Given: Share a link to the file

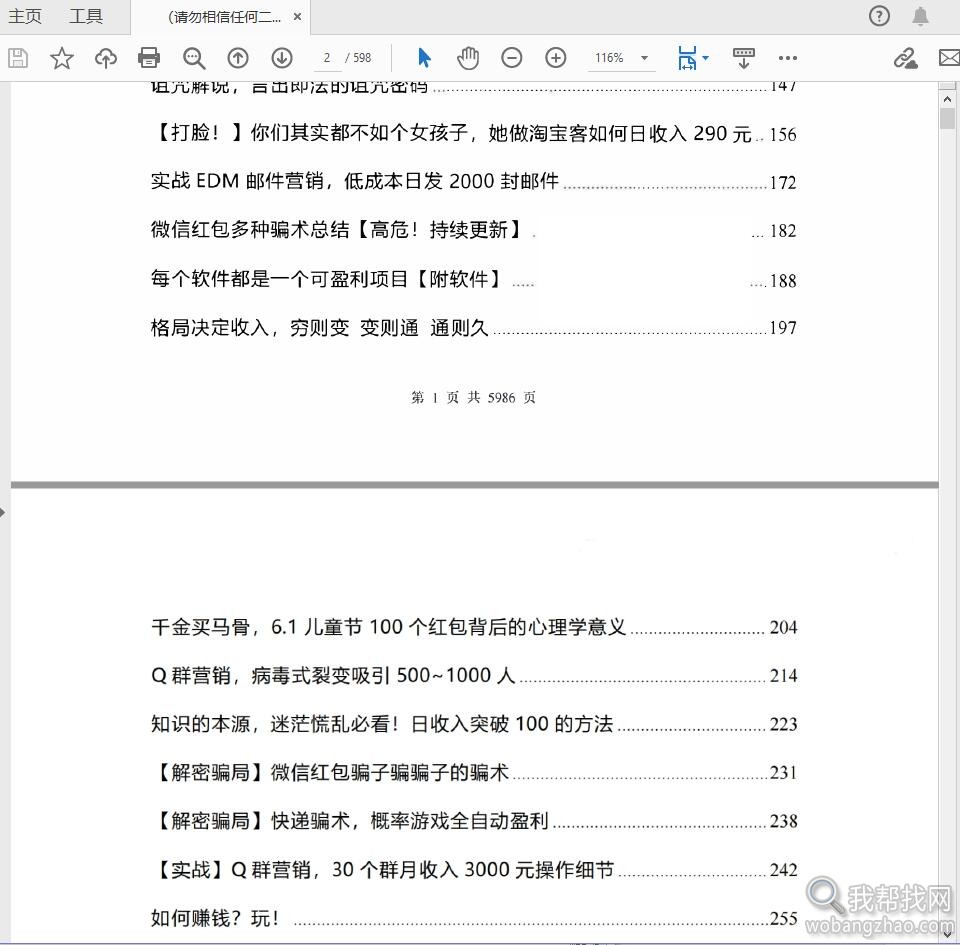Looking at the screenshot, I should tap(905, 58).
